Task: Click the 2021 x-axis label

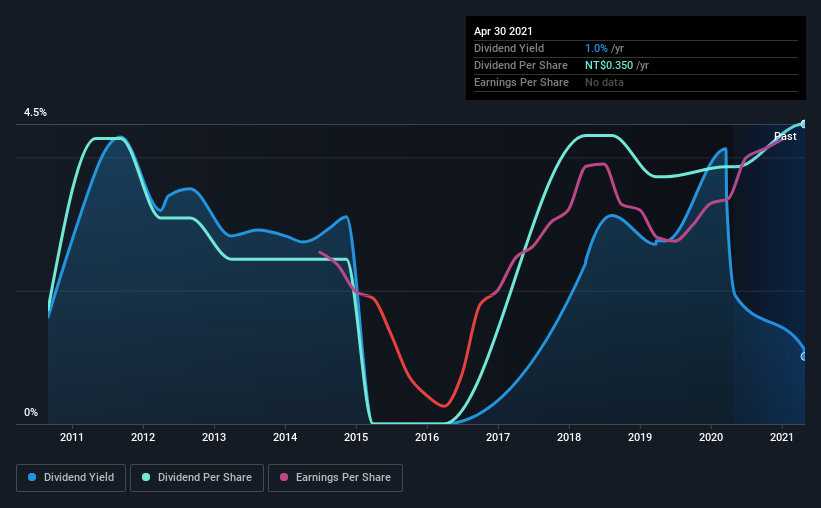Action: point(782,437)
